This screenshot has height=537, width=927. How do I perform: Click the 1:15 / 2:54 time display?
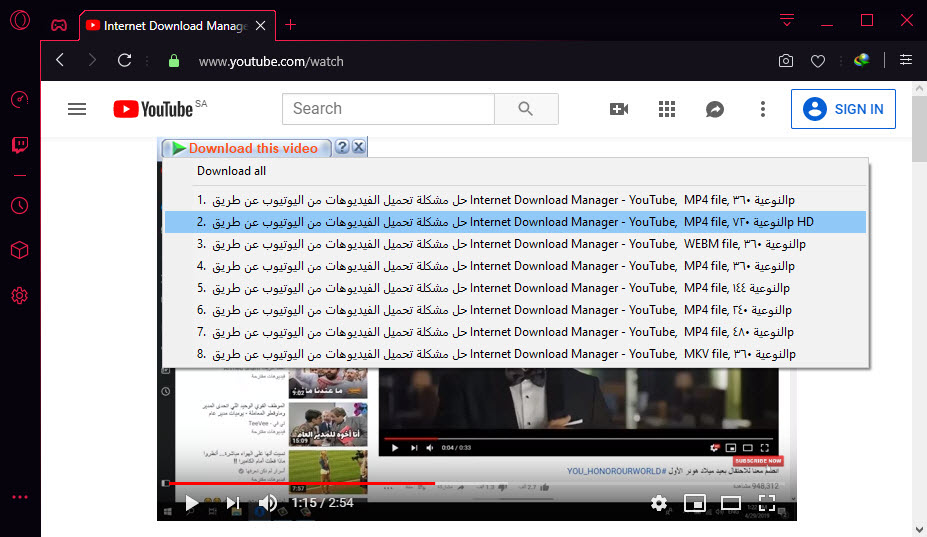coord(322,503)
